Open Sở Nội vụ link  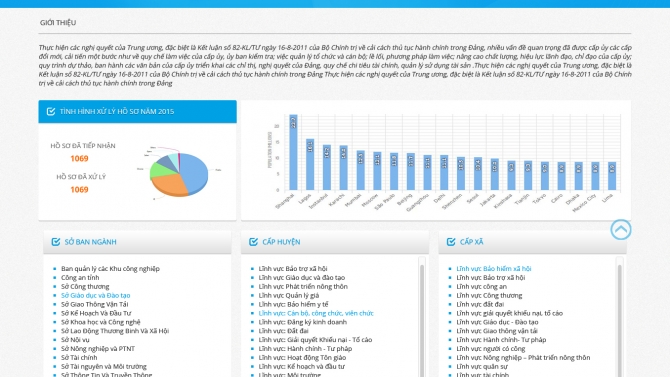(x=75, y=340)
